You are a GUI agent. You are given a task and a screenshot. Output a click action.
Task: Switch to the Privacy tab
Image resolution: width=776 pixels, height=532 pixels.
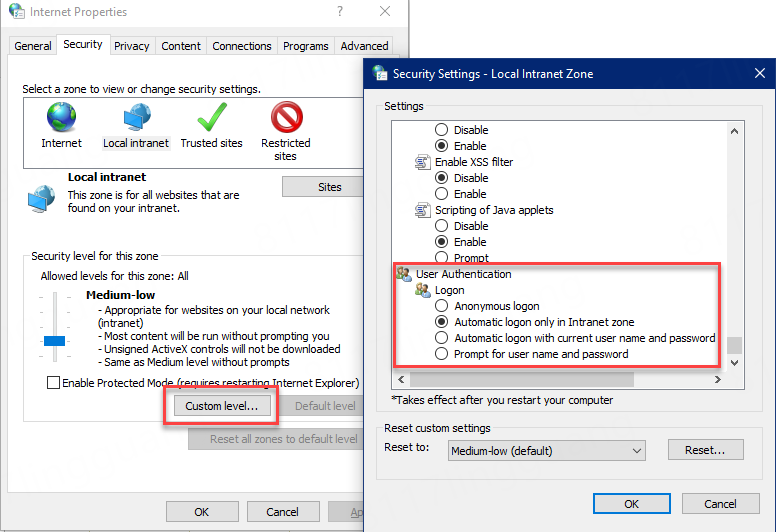click(131, 46)
